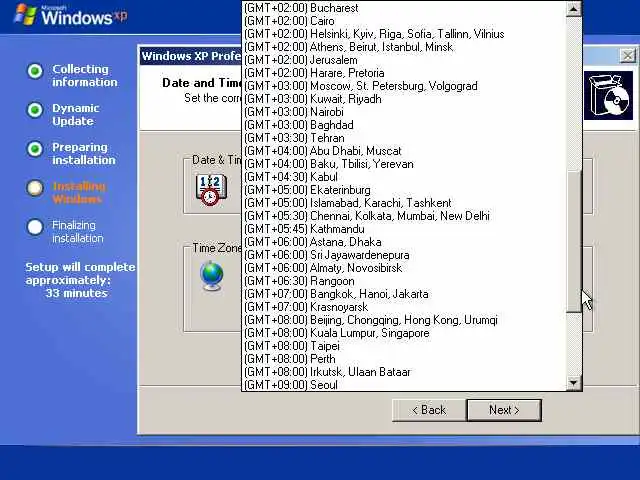Select Harare, Pretoria time zone
This screenshot has width=640, height=480.
404,73
